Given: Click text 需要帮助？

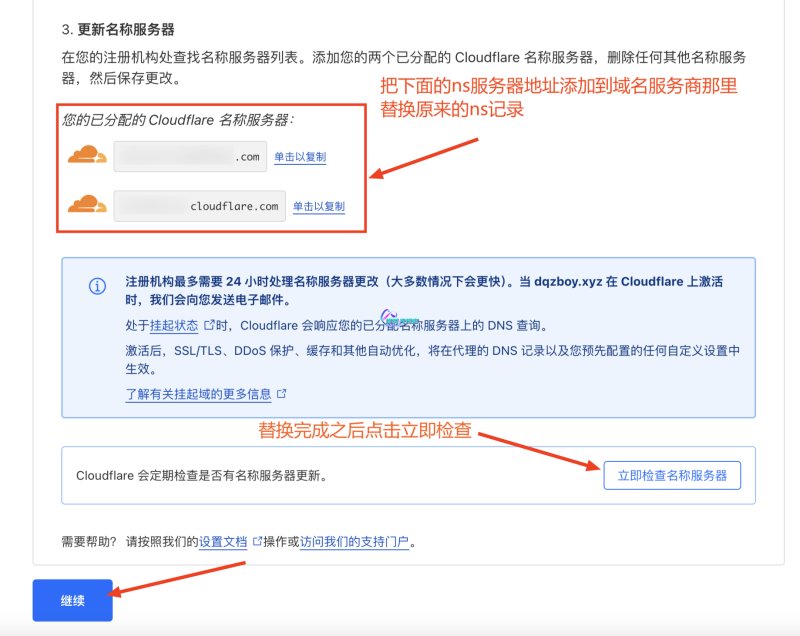Looking at the screenshot, I should [x=89, y=542].
